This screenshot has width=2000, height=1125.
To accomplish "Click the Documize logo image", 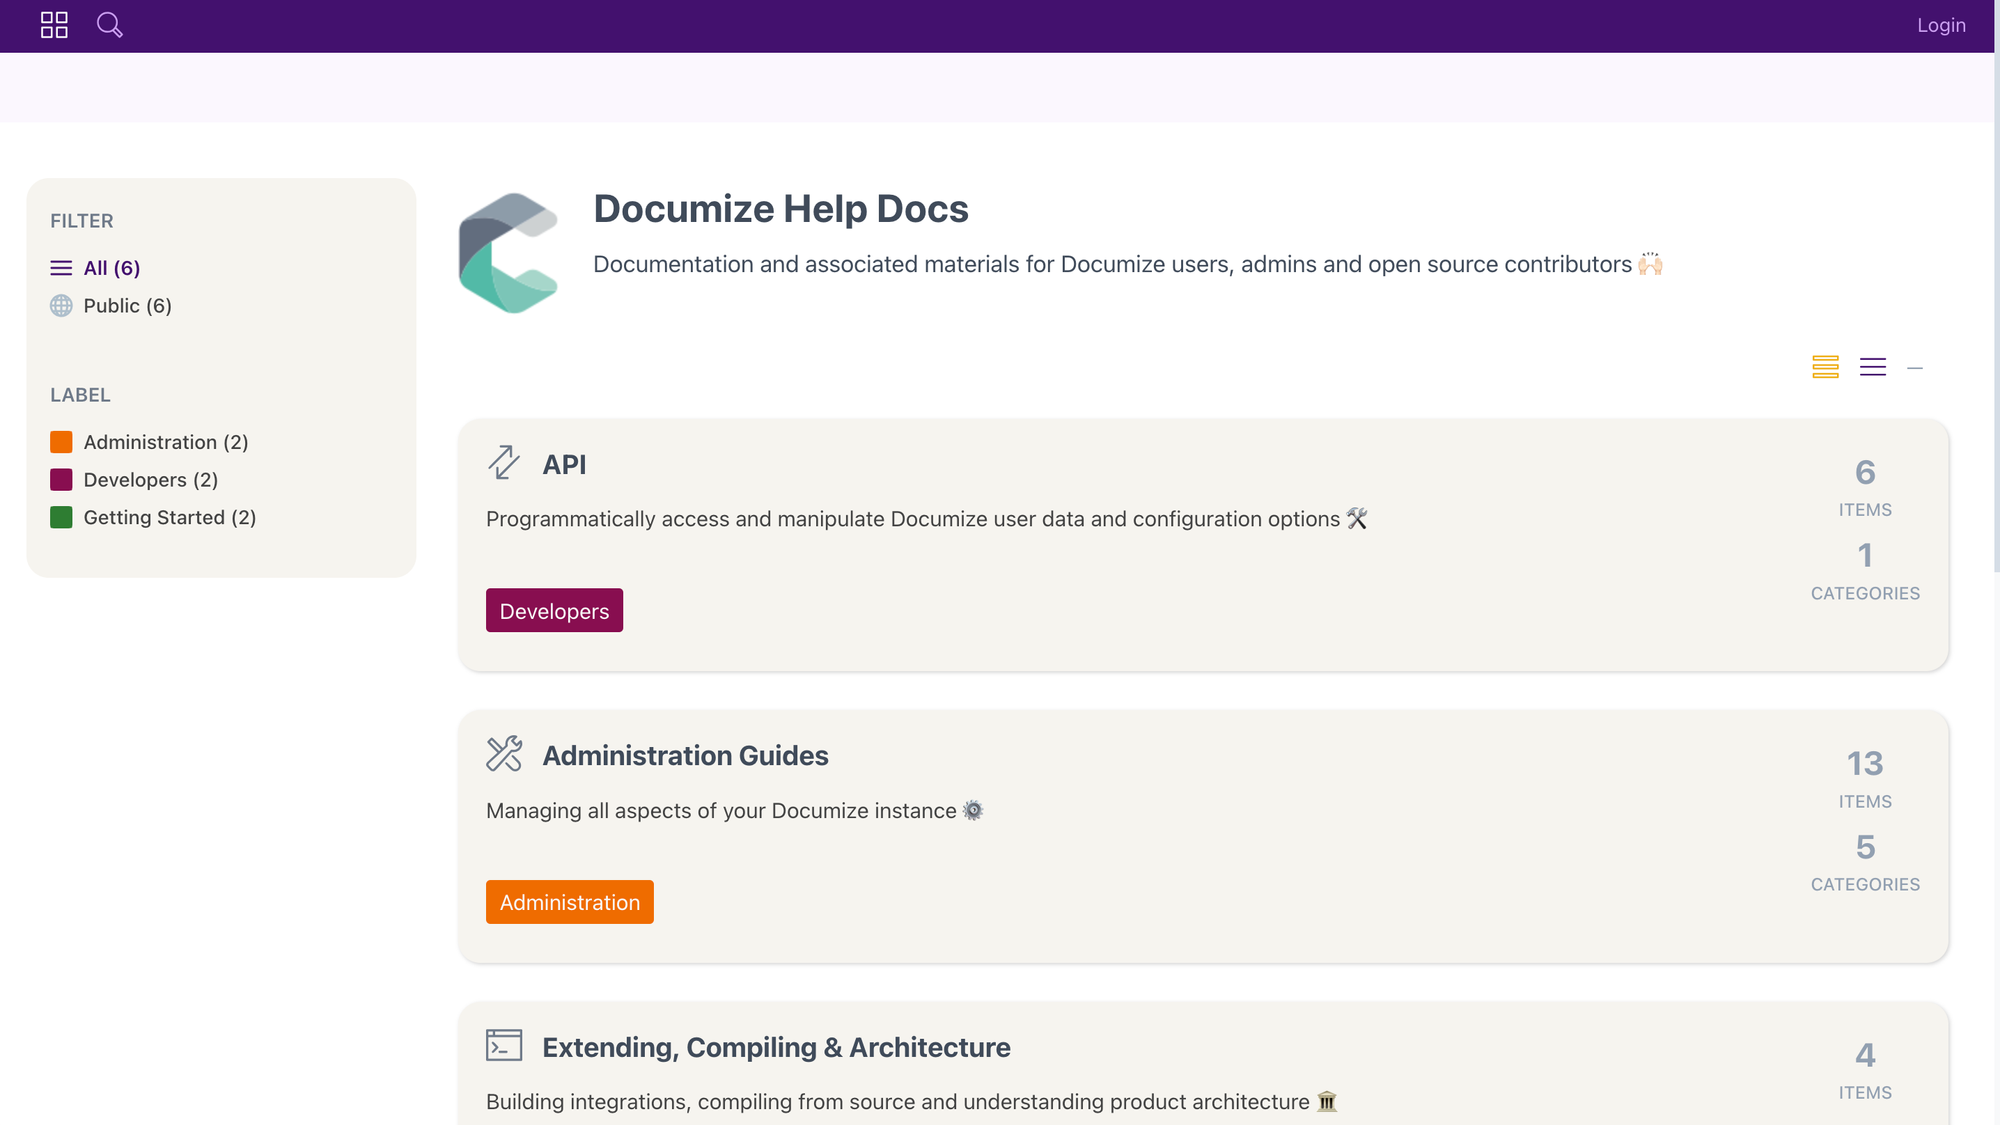I will (x=508, y=253).
